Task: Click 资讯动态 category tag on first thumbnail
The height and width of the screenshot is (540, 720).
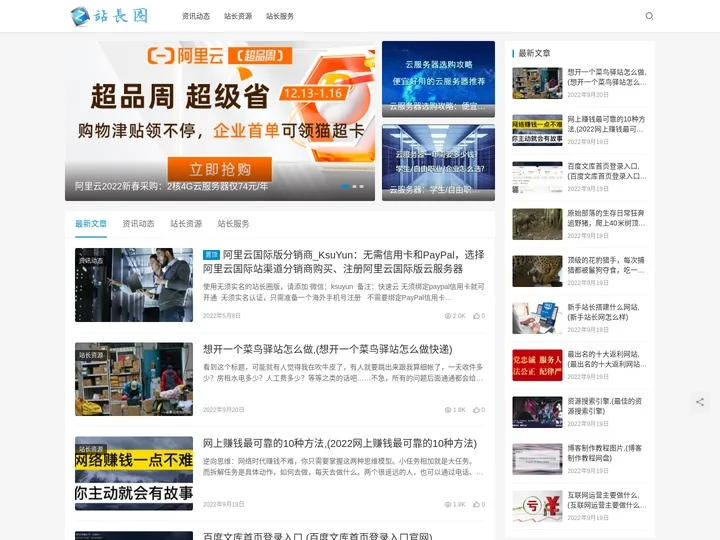Action: [91, 261]
